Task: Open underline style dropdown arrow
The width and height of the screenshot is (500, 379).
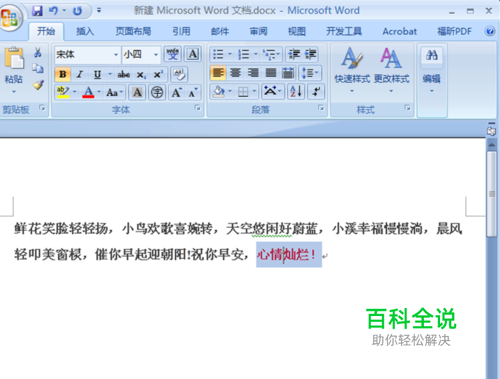Action: (110, 74)
